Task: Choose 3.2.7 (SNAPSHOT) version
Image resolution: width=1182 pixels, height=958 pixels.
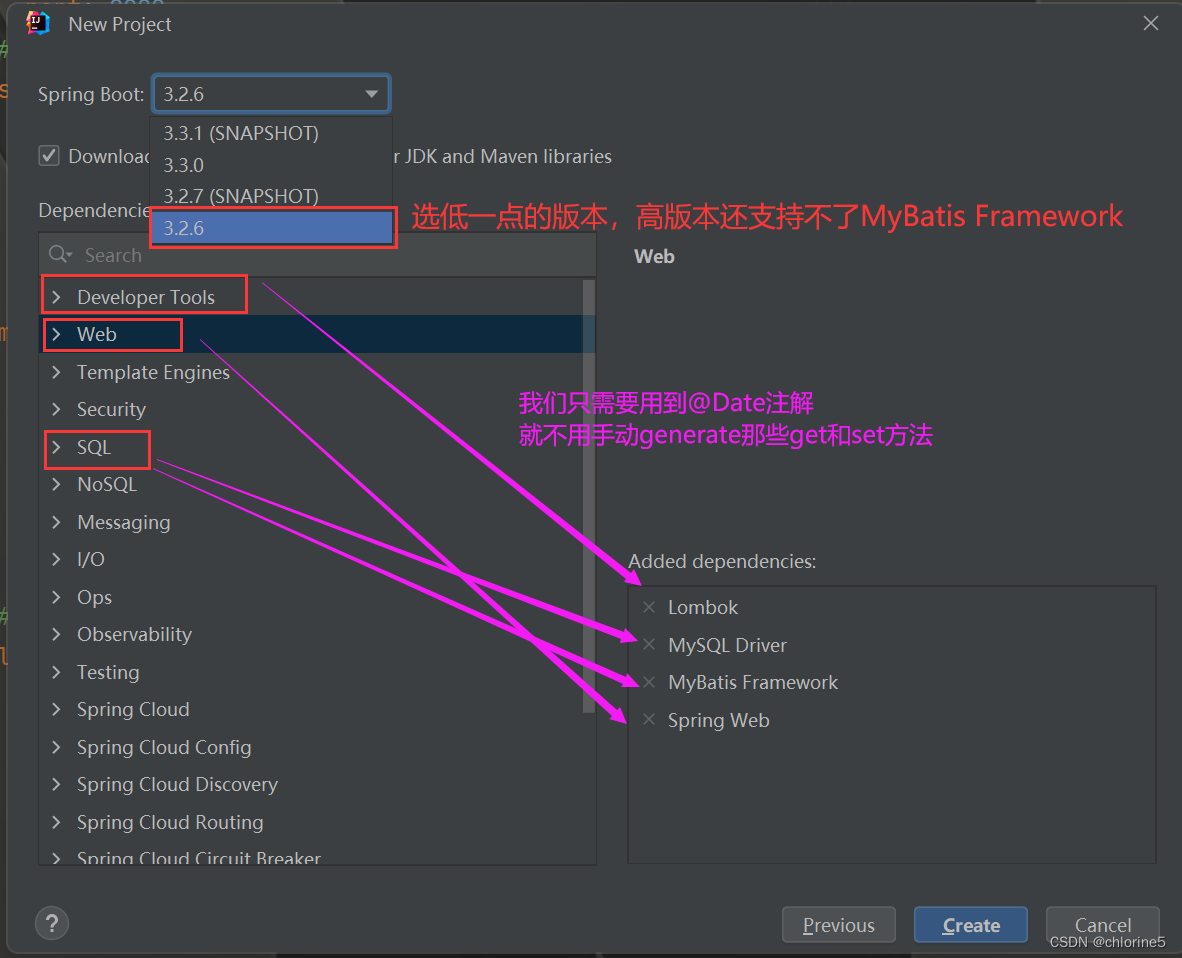Action: click(x=271, y=196)
